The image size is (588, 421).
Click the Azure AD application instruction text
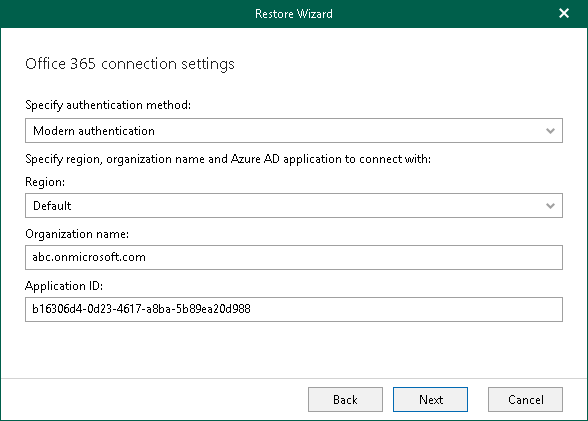pyautogui.click(x=228, y=159)
